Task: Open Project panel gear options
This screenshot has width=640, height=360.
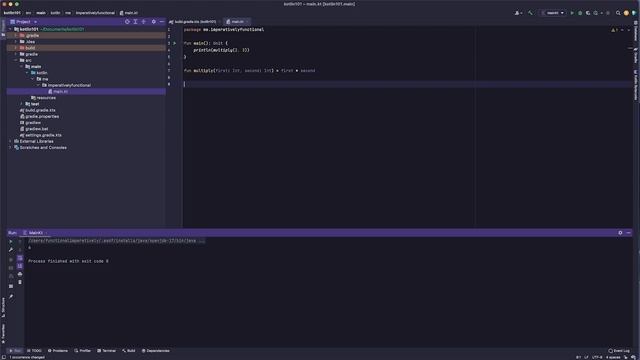Action: click(153, 22)
